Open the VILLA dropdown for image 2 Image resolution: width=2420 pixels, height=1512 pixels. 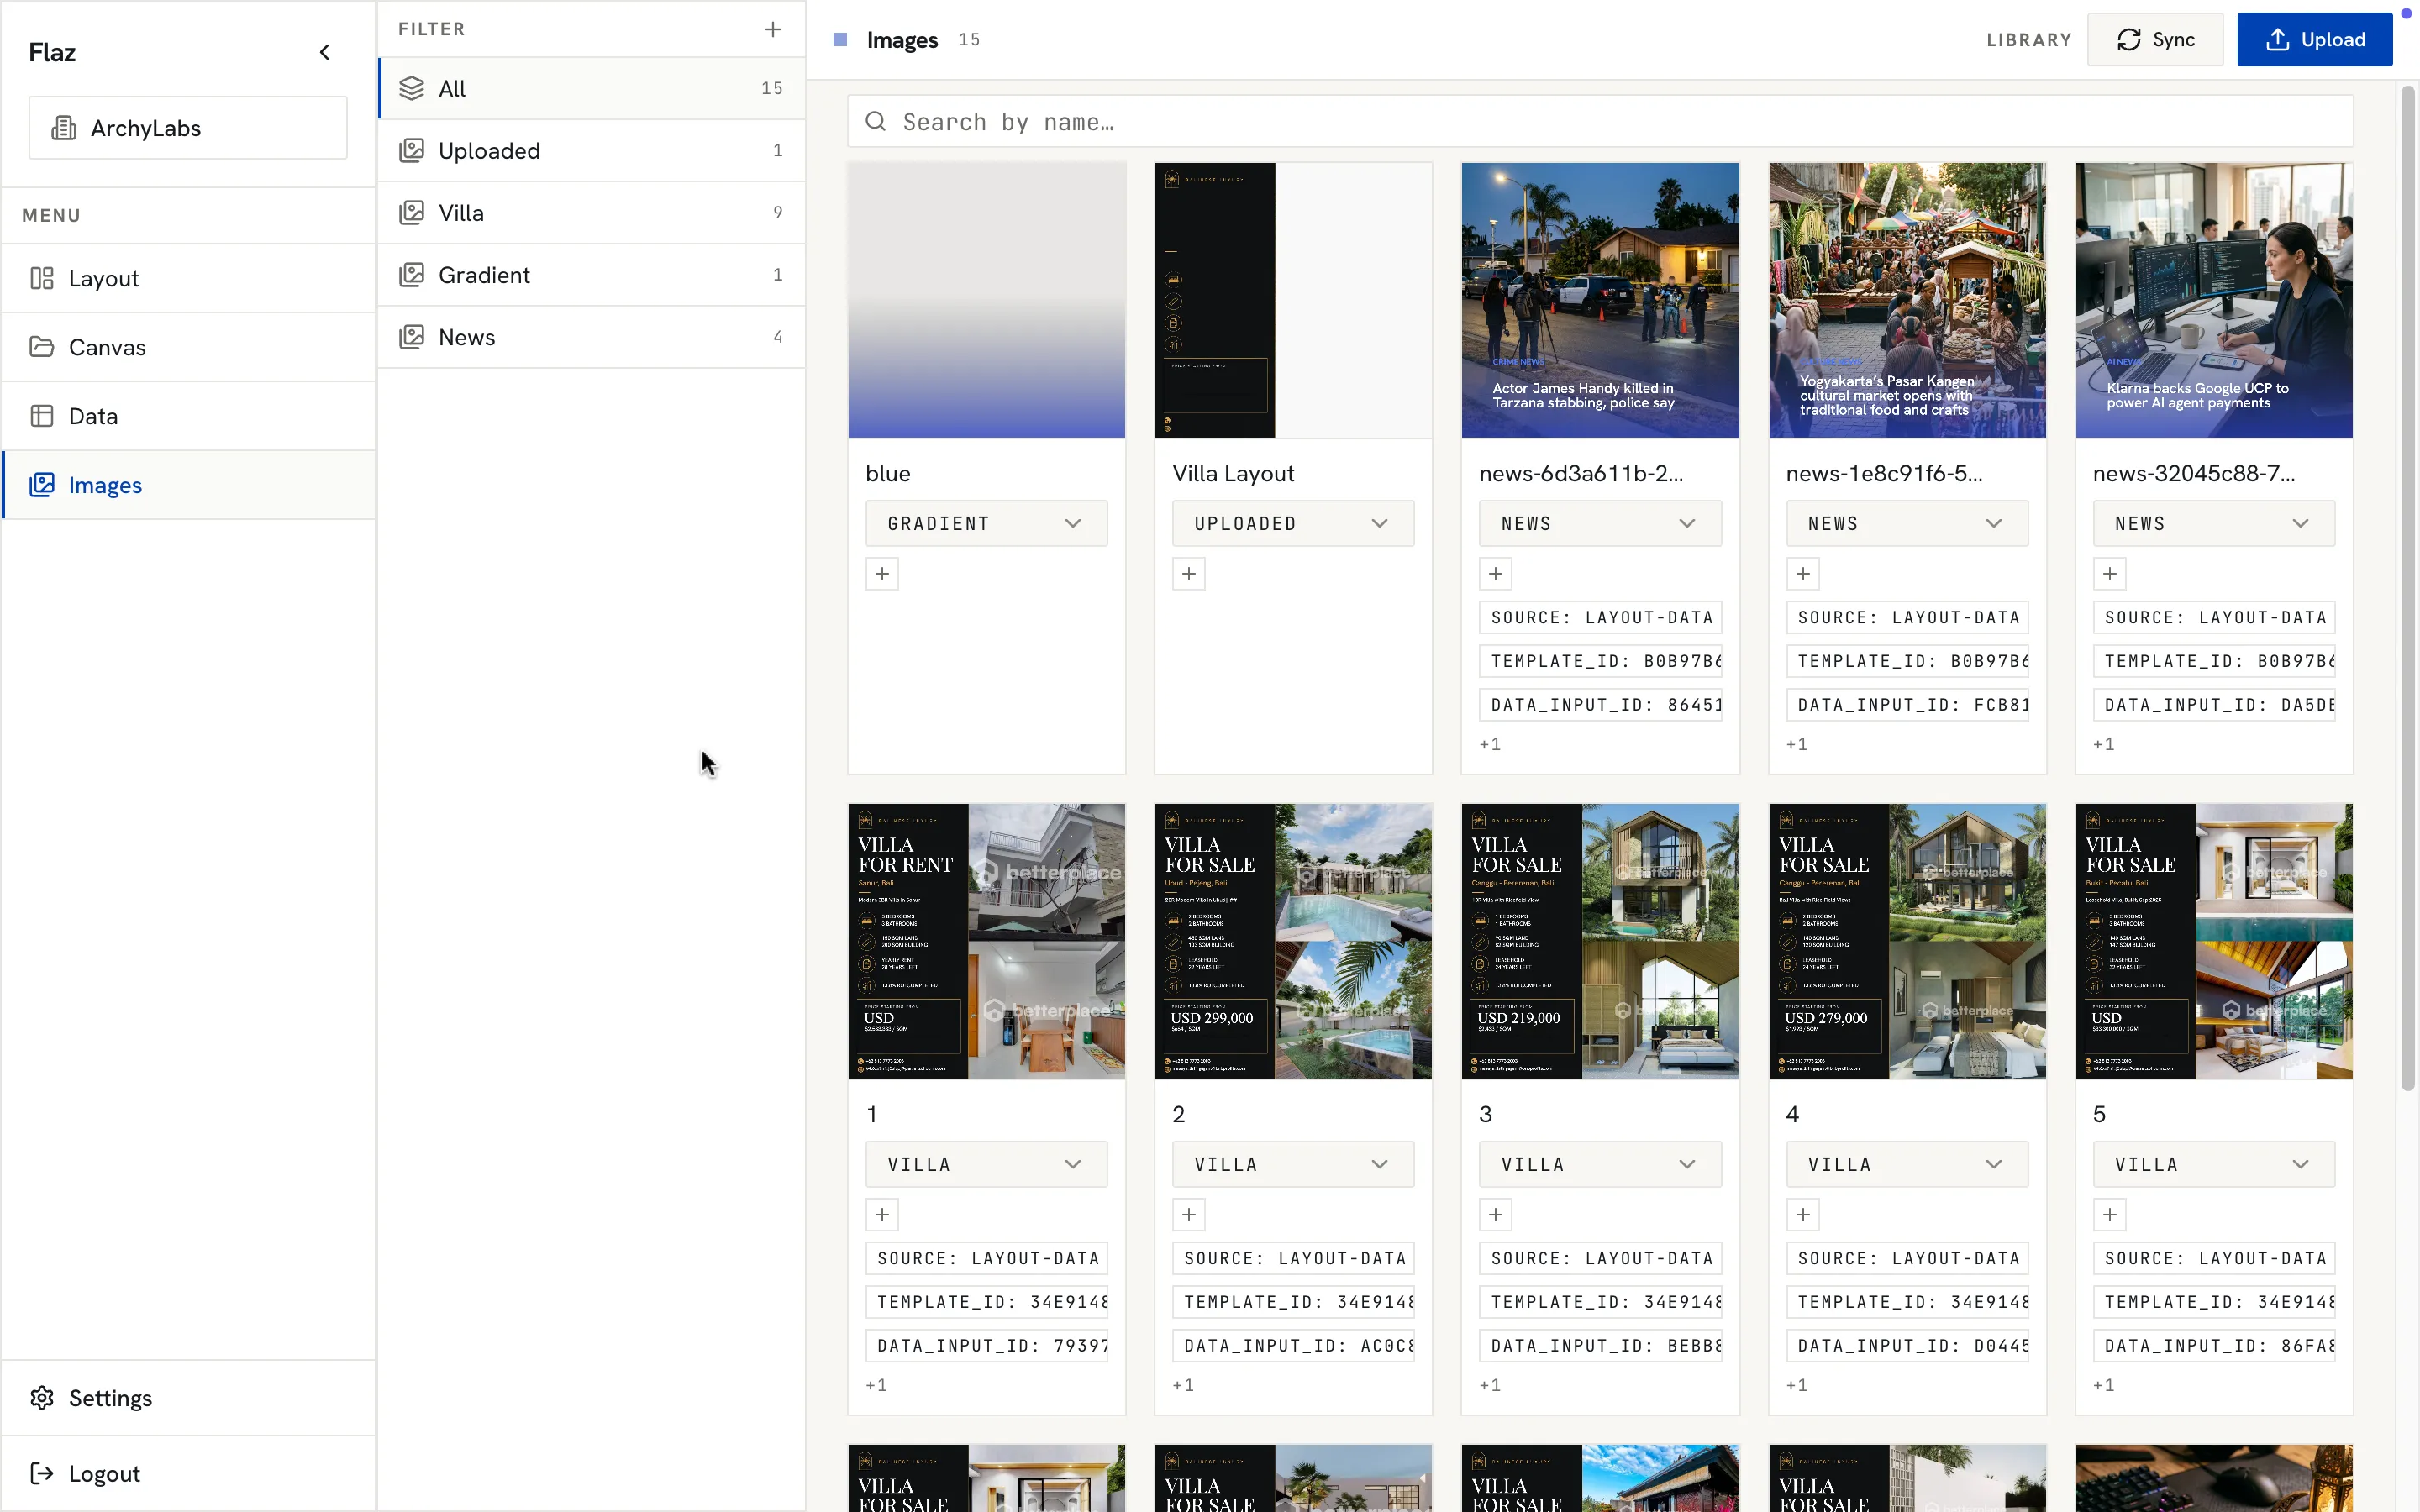coord(1293,1164)
